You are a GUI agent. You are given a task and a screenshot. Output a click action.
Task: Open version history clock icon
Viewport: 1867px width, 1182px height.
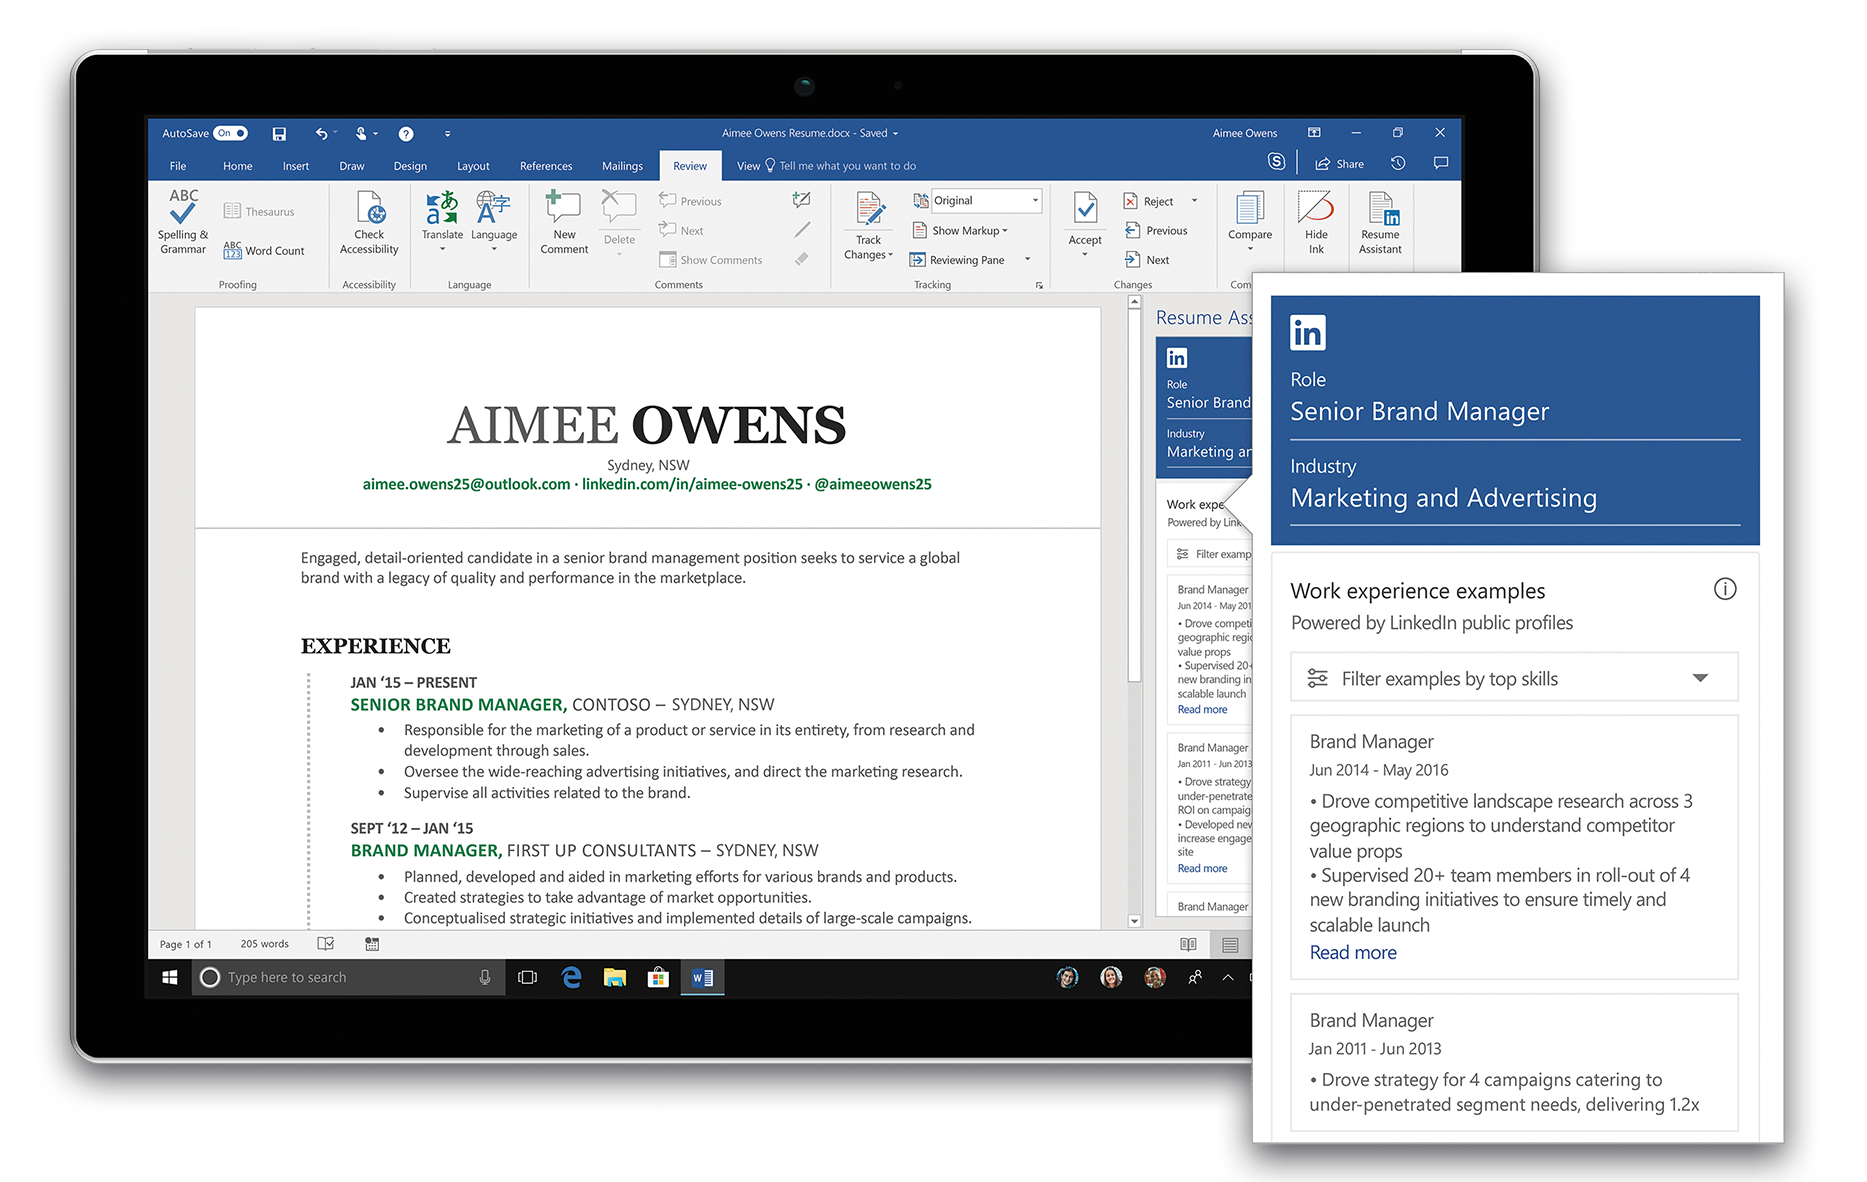(1398, 163)
